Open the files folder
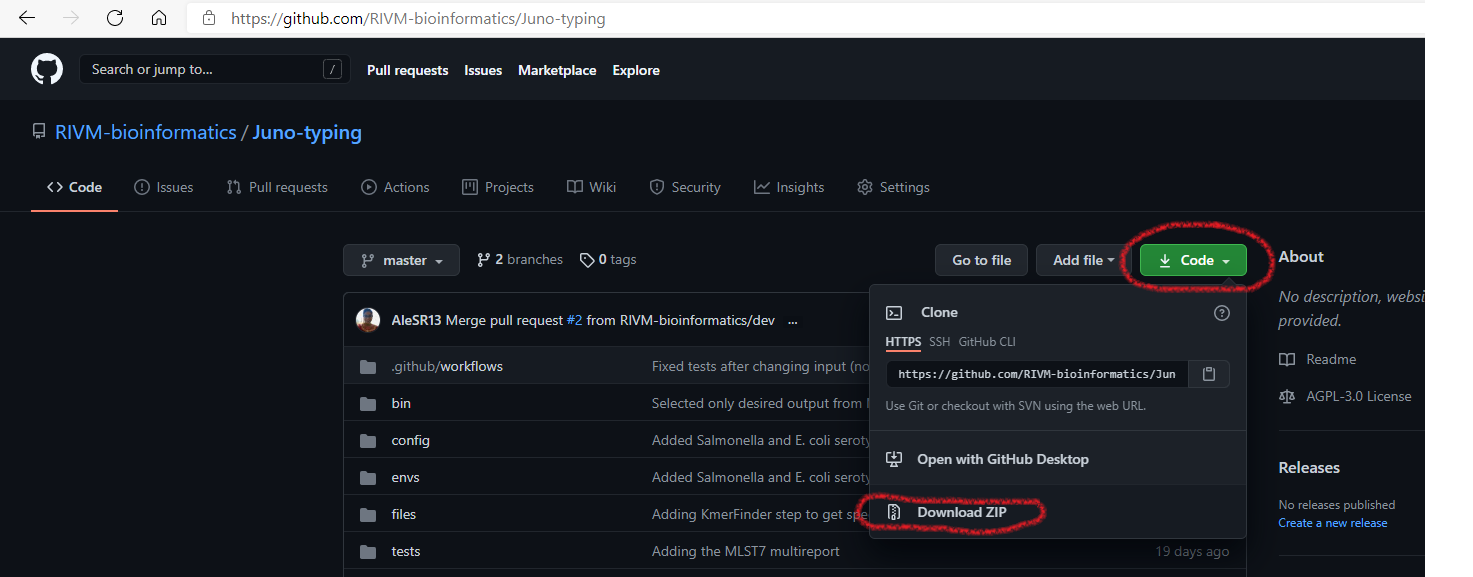The width and height of the screenshot is (1473, 577). [x=404, y=514]
